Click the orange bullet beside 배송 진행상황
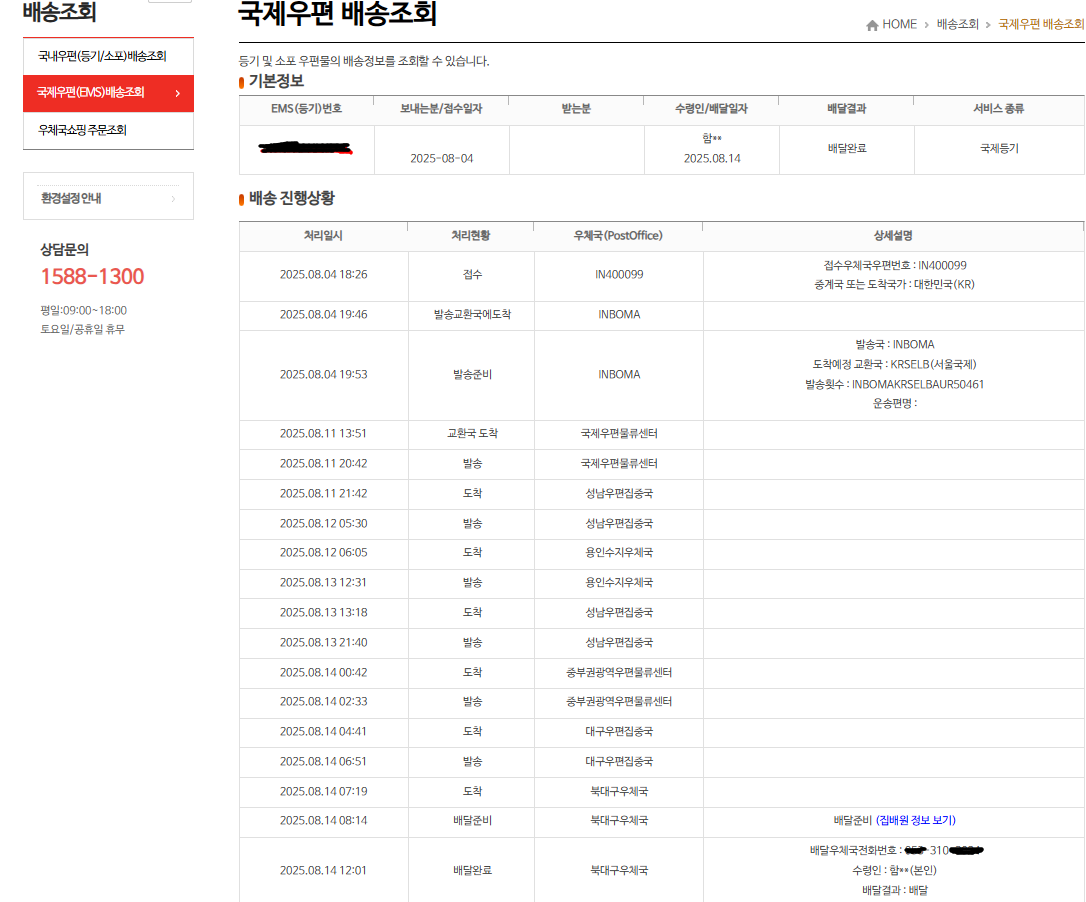Viewport: 1086px width, 902px height. tap(241, 200)
